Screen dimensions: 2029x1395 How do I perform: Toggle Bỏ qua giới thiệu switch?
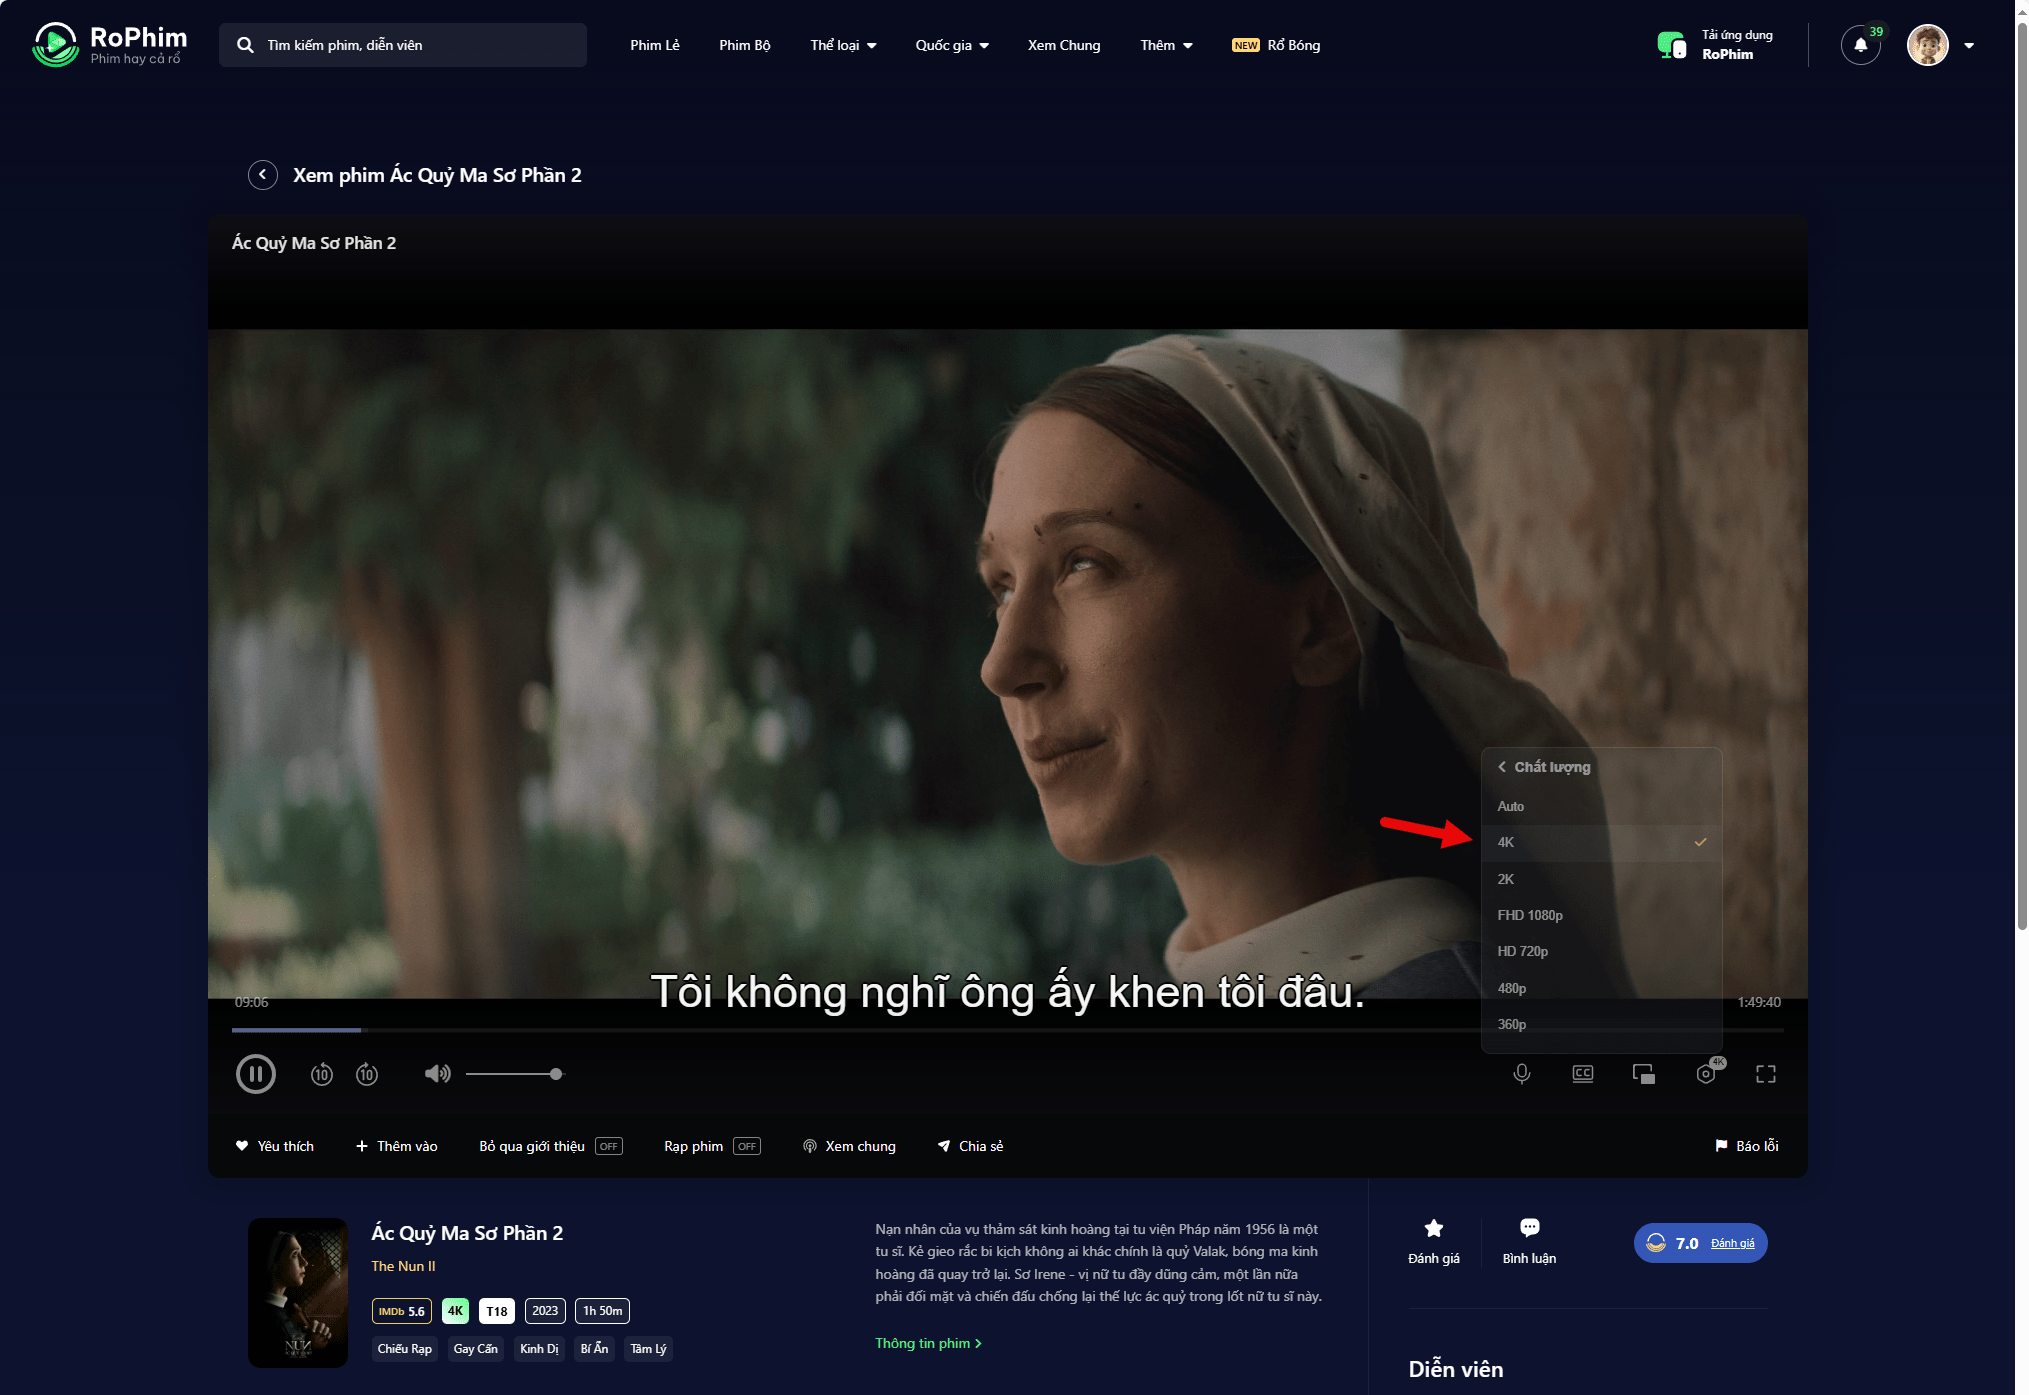609,1146
